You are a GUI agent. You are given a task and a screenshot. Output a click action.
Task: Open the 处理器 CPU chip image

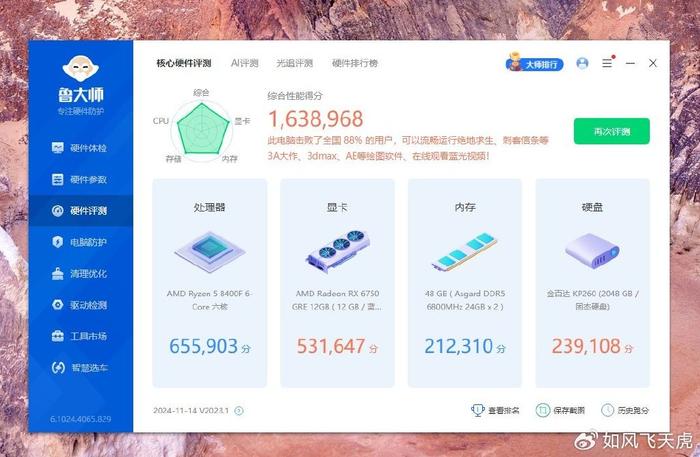[x=210, y=251]
